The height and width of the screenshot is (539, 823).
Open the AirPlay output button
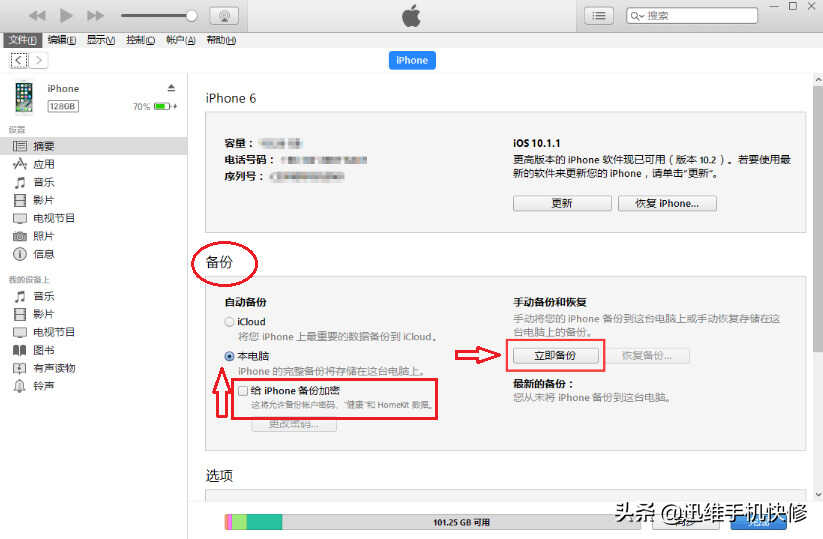click(224, 16)
